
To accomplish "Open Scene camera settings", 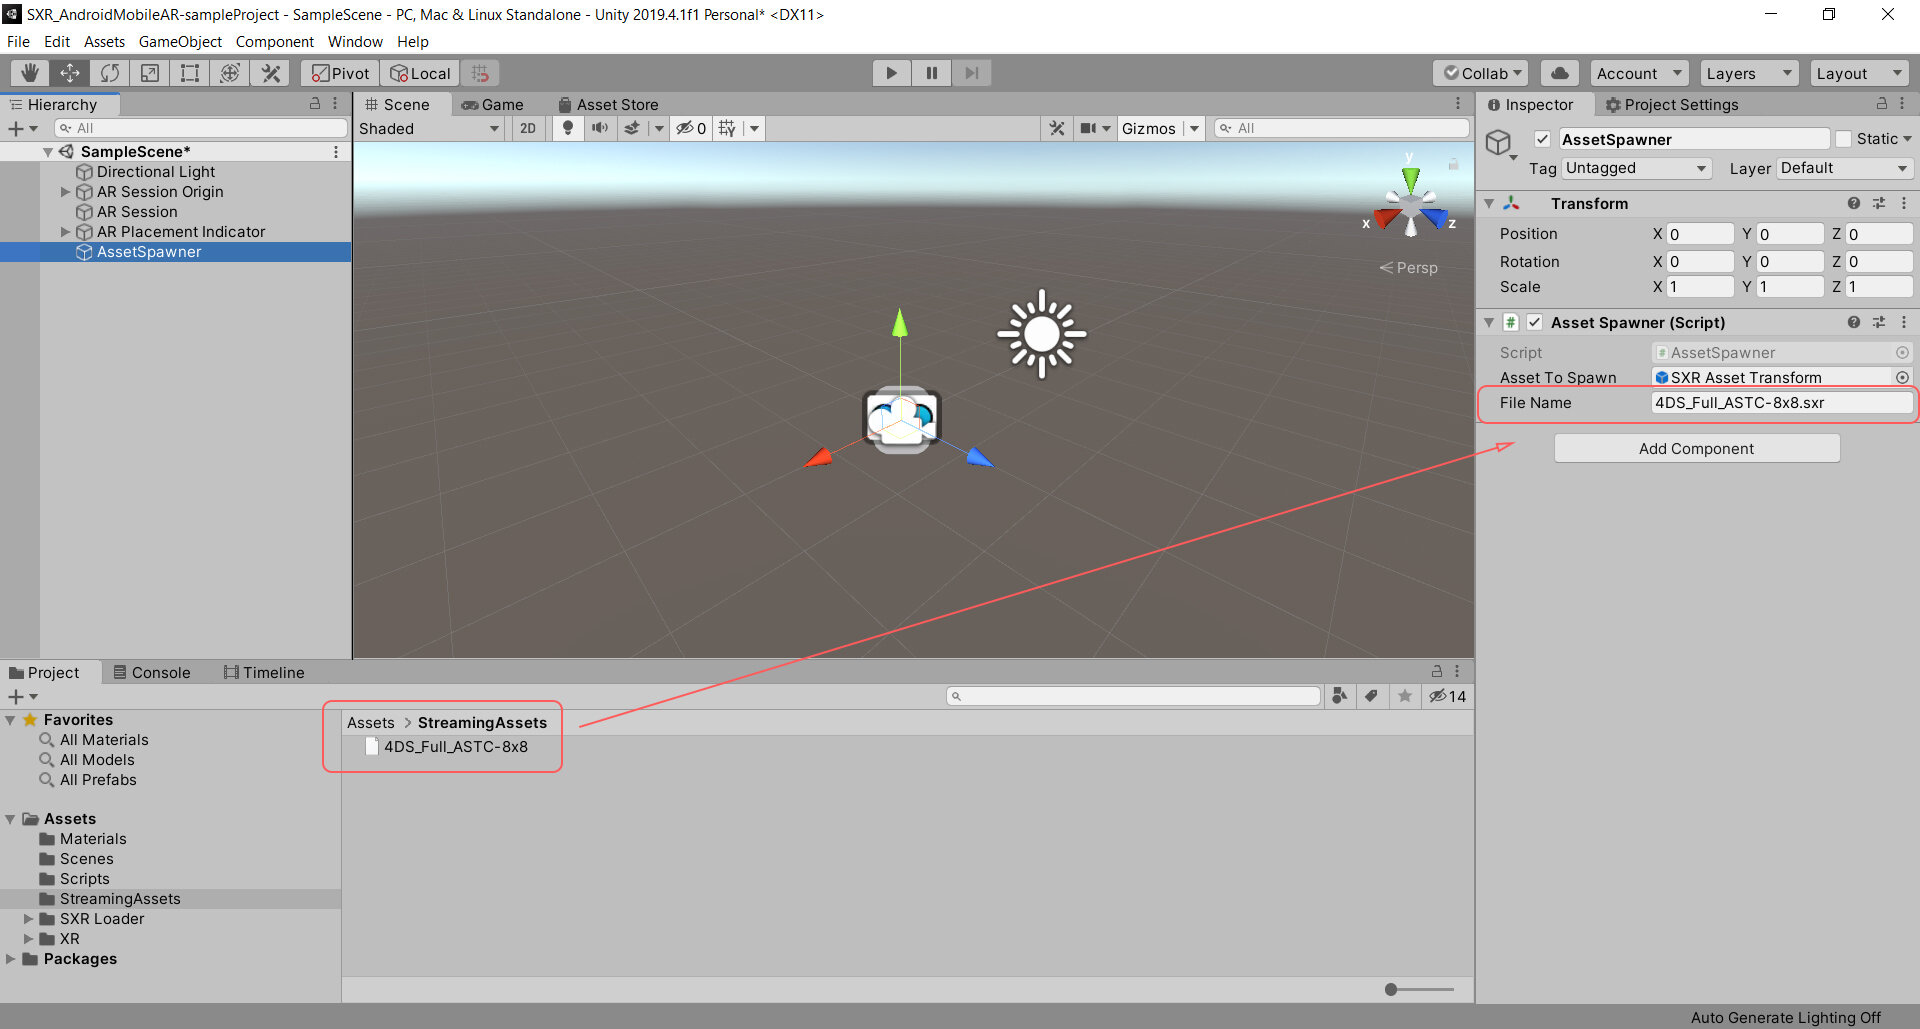I will point(1088,128).
